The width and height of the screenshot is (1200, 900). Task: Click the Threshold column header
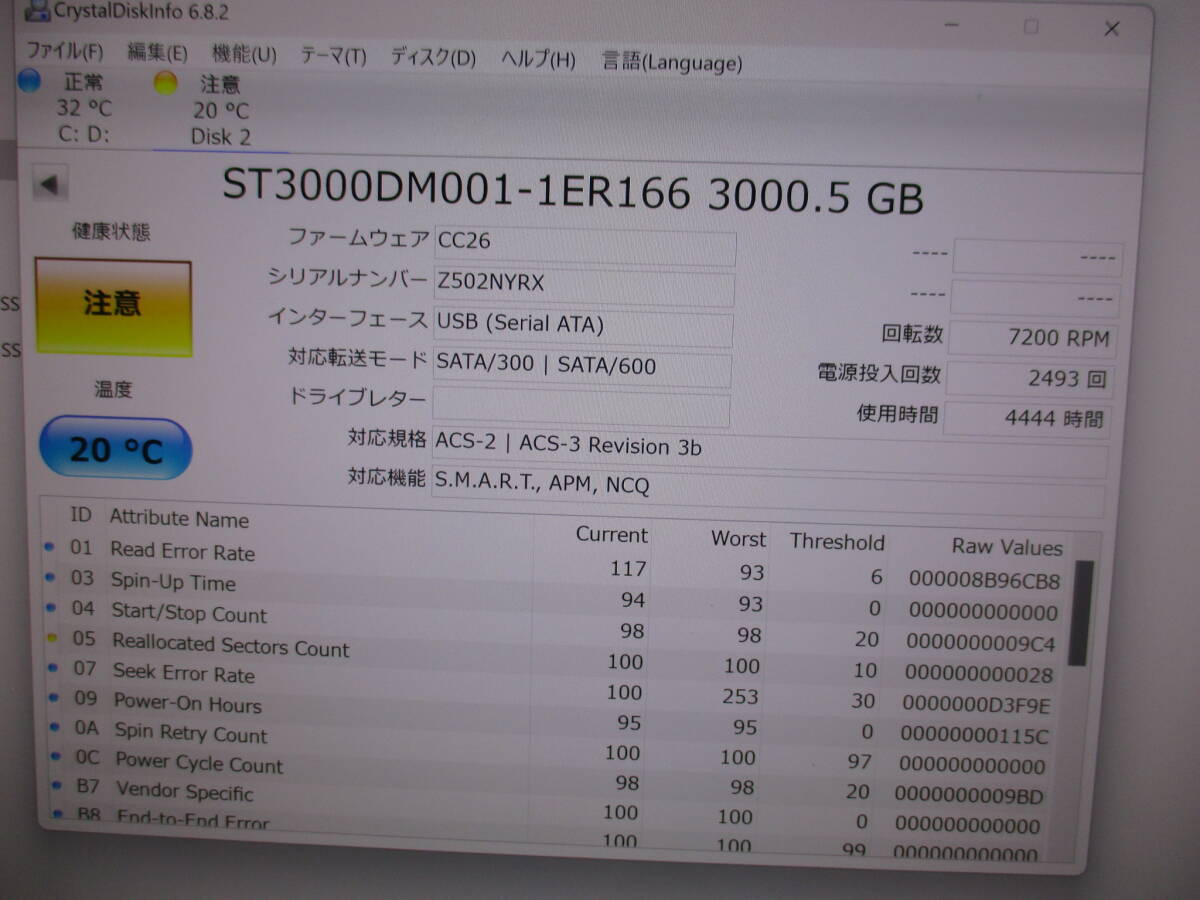(x=837, y=542)
